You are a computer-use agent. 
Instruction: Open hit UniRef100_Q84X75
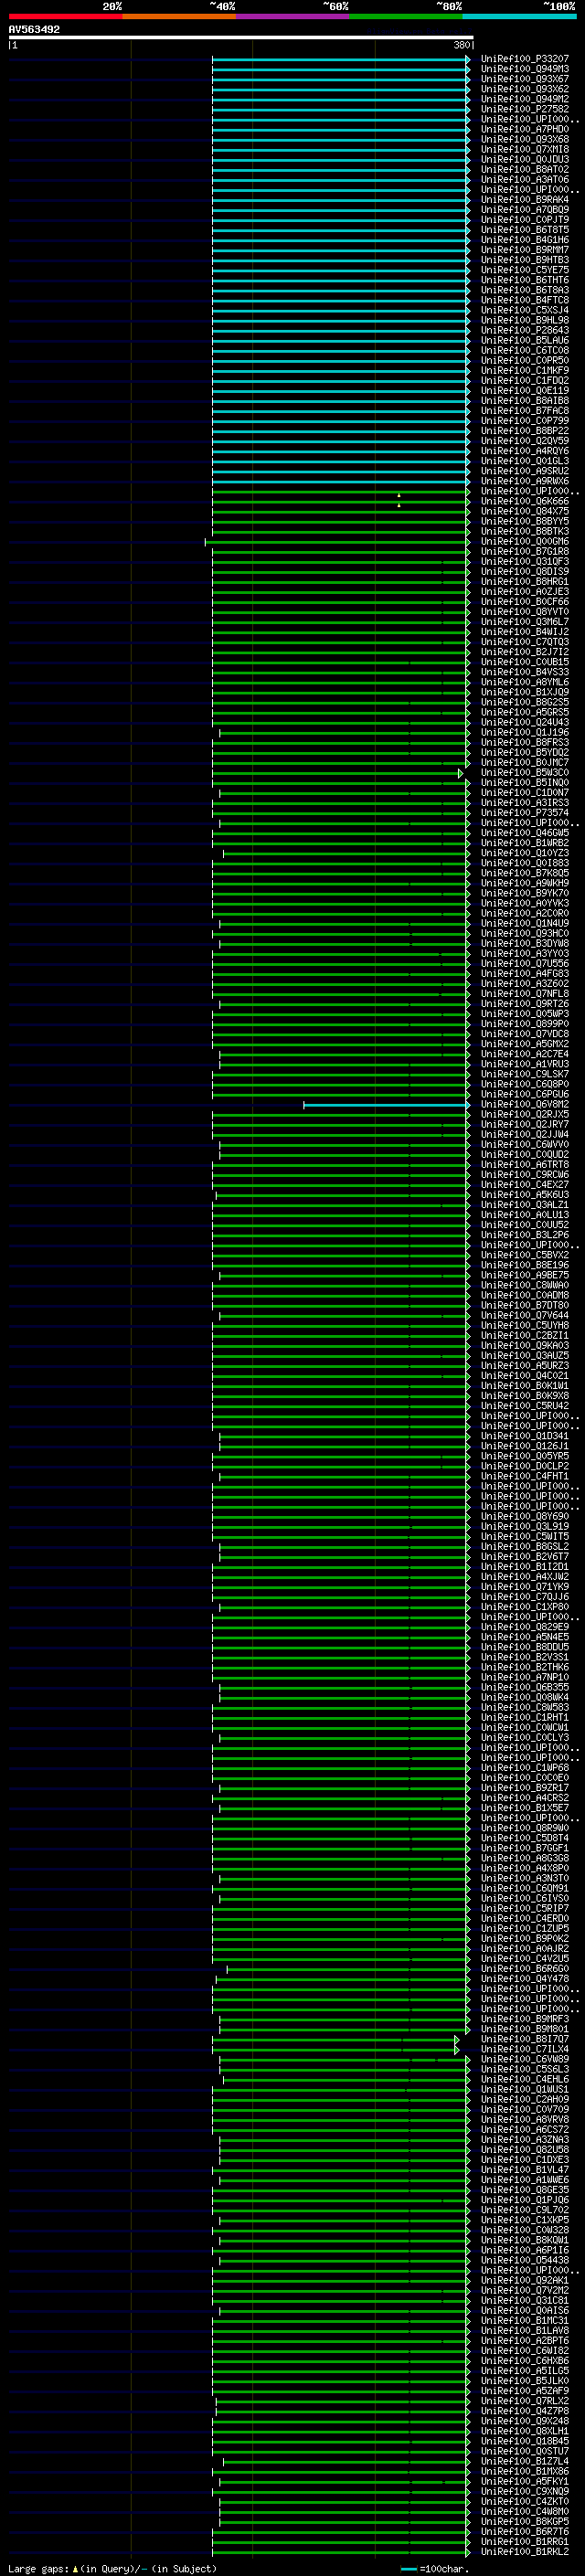click(525, 511)
